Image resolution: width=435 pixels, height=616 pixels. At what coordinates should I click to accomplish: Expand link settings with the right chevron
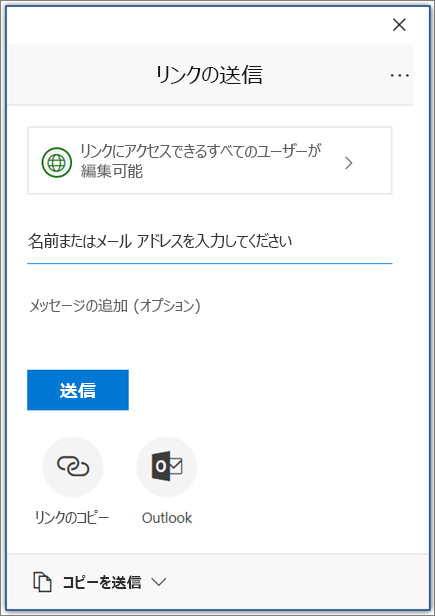coord(348,163)
